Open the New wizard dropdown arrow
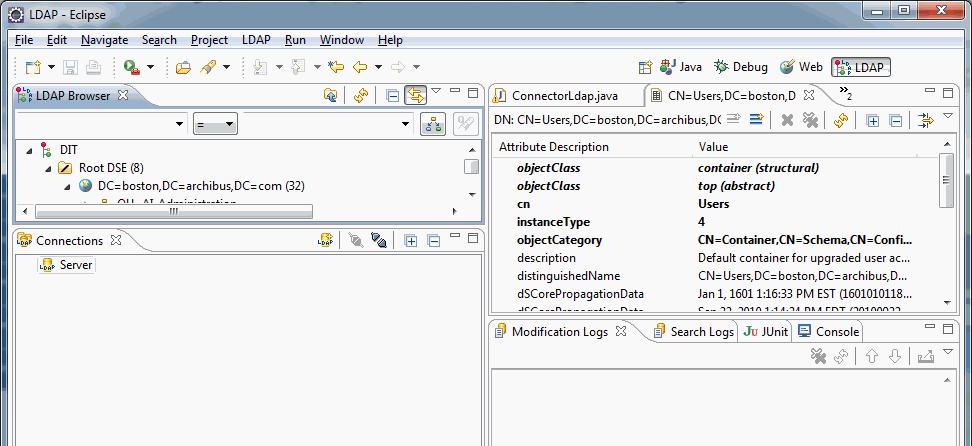The width and height of the screenshot is (972, 446). tap(51, 67)
